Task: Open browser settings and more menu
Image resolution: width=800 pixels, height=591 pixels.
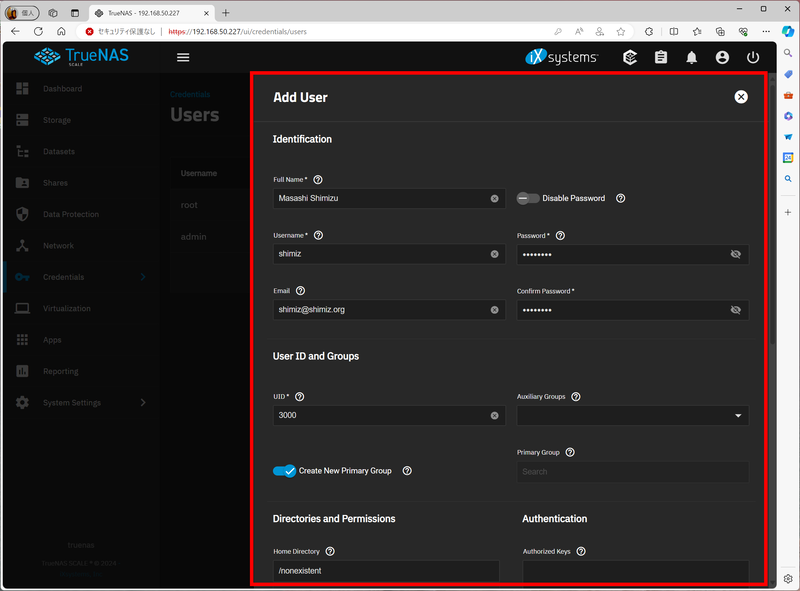Action: coord(766,32)
